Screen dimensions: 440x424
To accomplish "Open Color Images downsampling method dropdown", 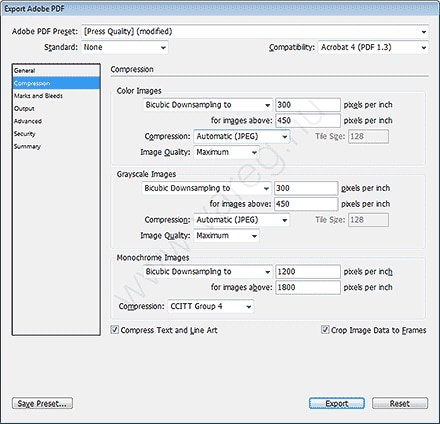I will point(208,105).
